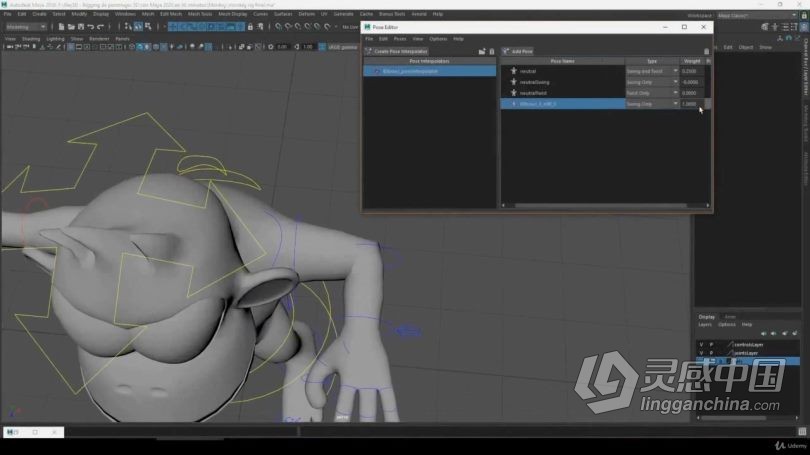This screenshot has height=455, width=810.
Task: Select the pose interpolator item in left list
Action: coord(430,71)
